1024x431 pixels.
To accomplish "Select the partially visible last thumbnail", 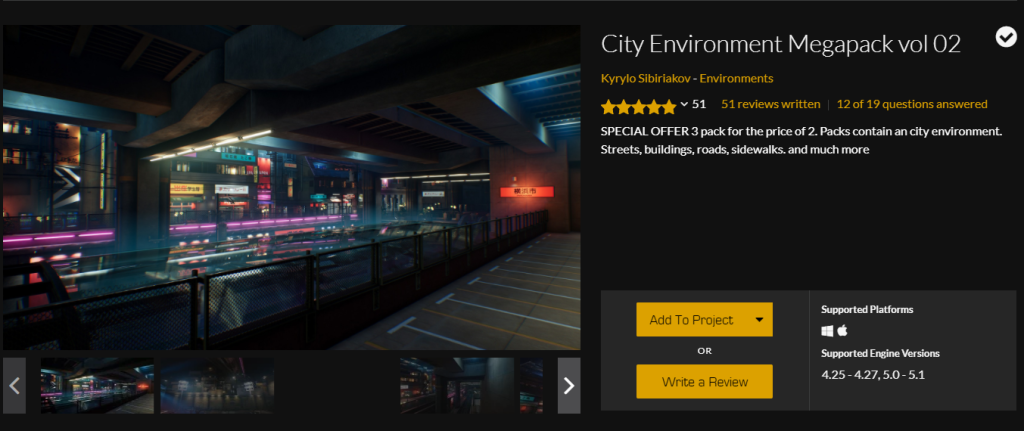I will point(531,385).
